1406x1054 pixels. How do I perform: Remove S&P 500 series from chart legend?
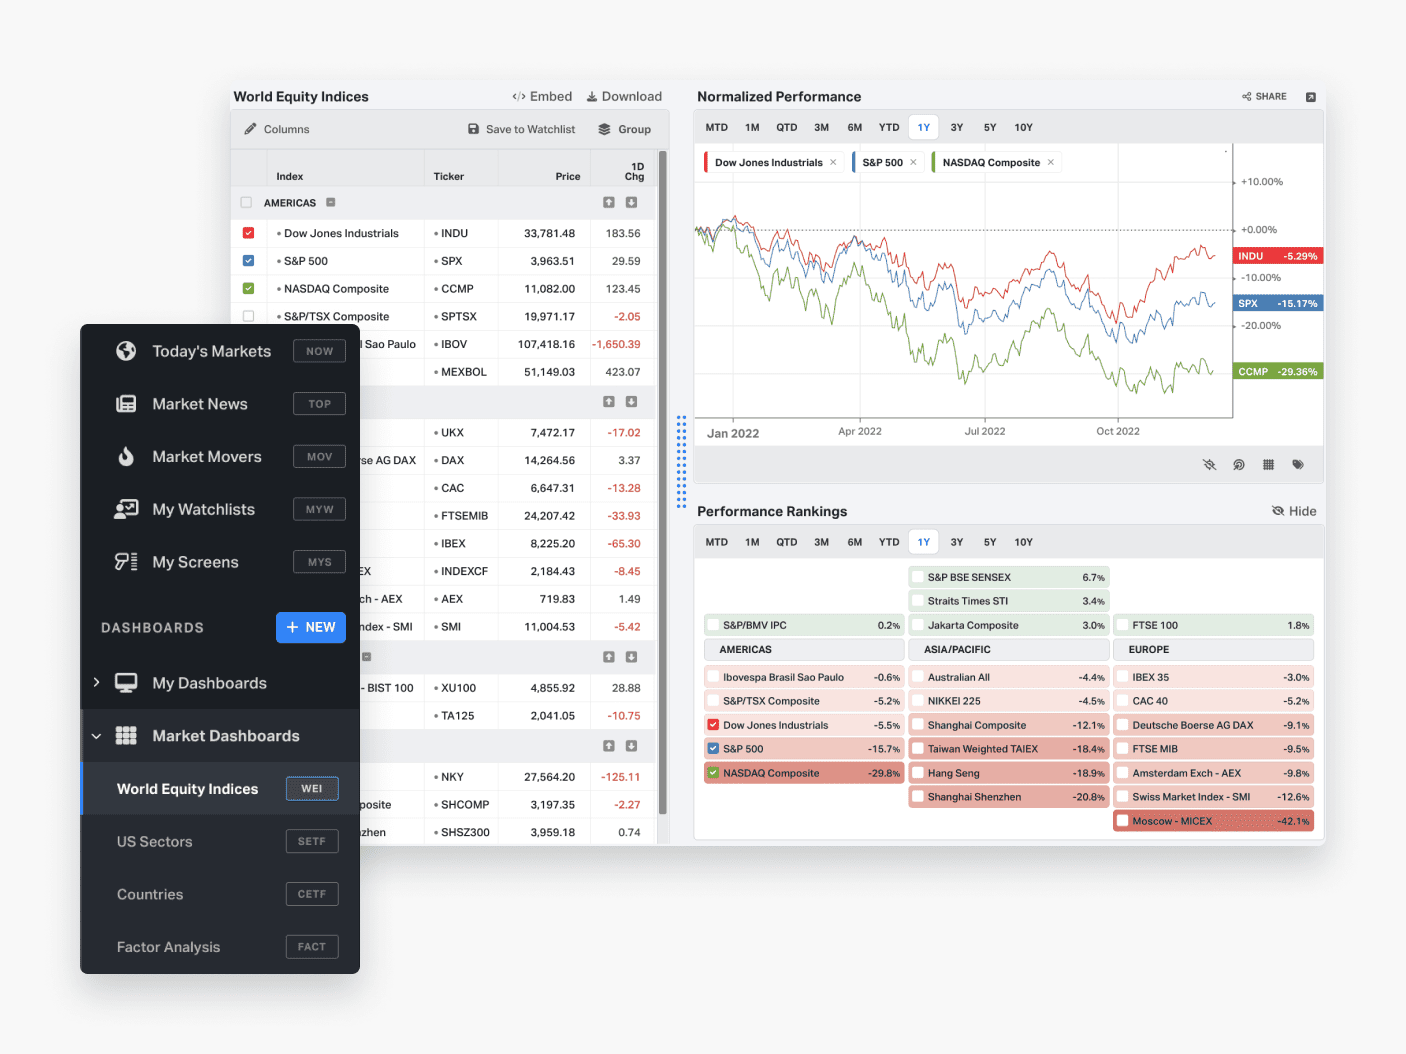click(x=913, y=163)
